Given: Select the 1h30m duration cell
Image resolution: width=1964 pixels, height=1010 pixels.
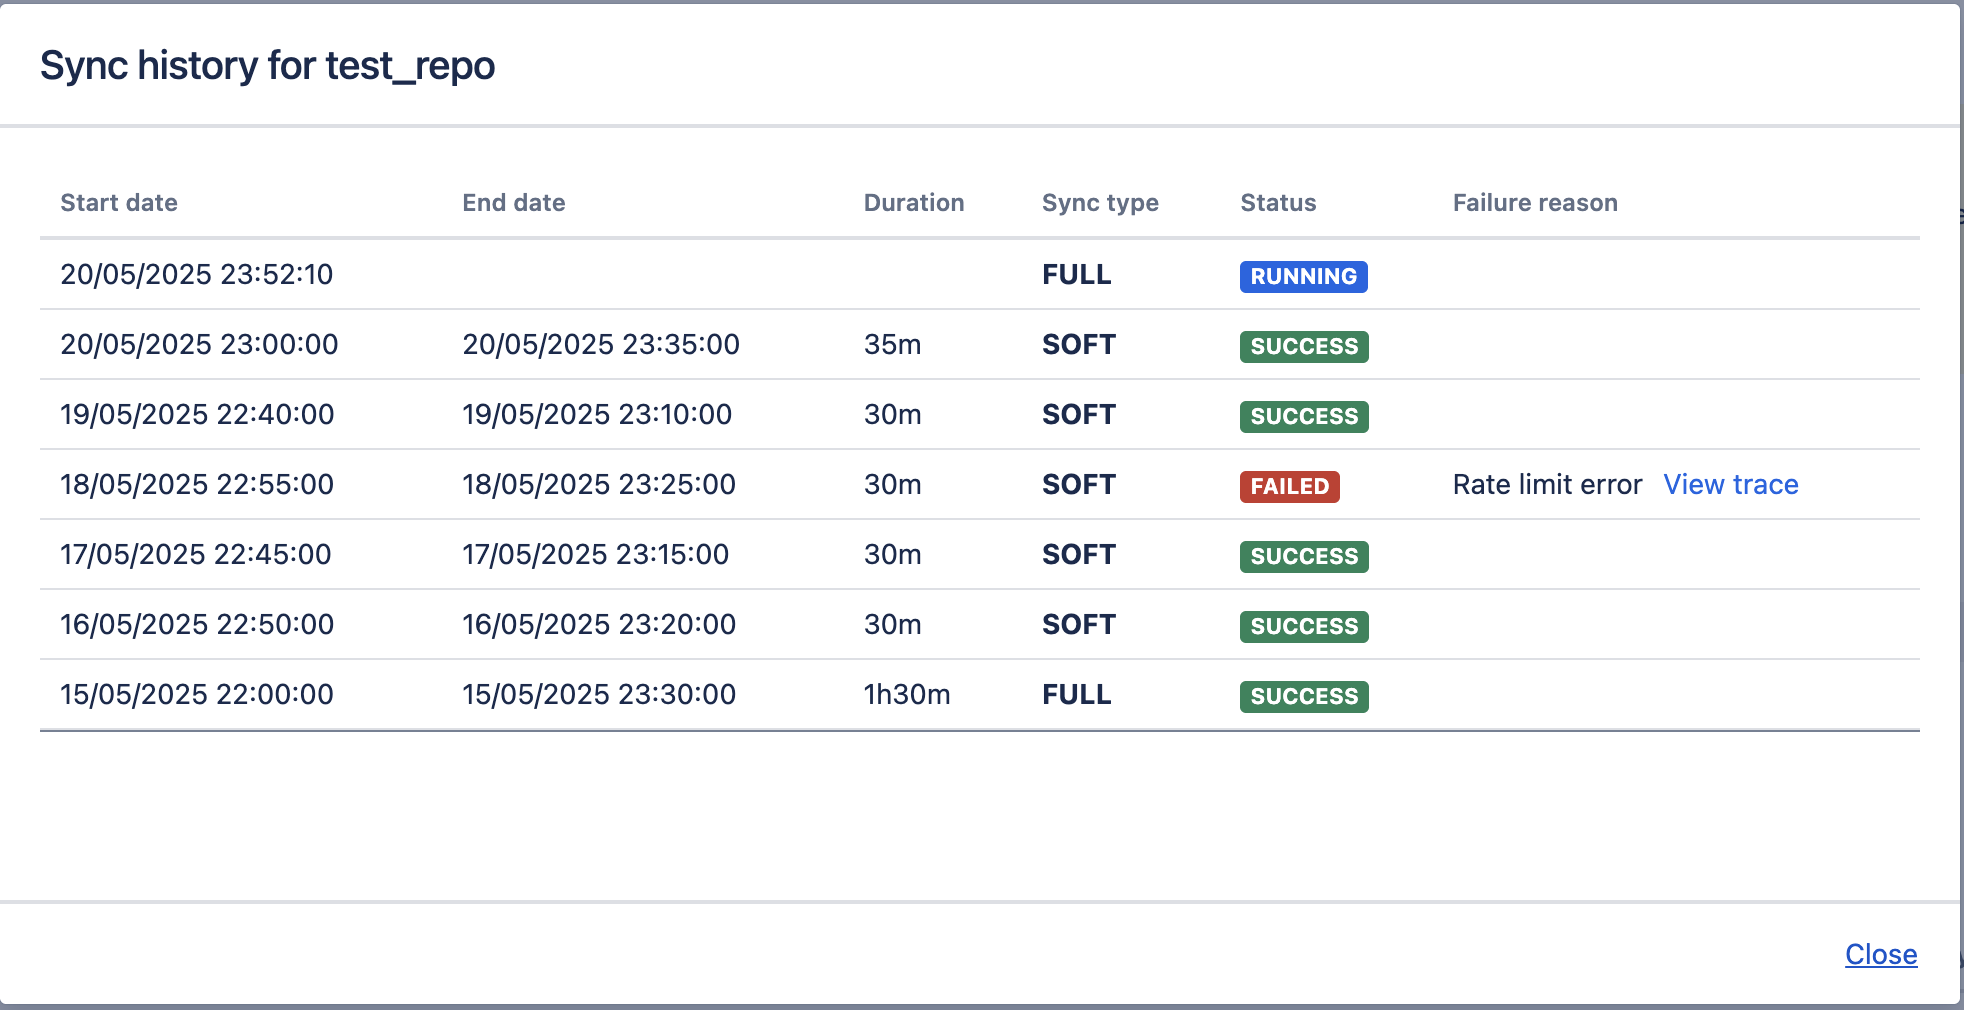Looking at the screenshot, I should [906, 695].
